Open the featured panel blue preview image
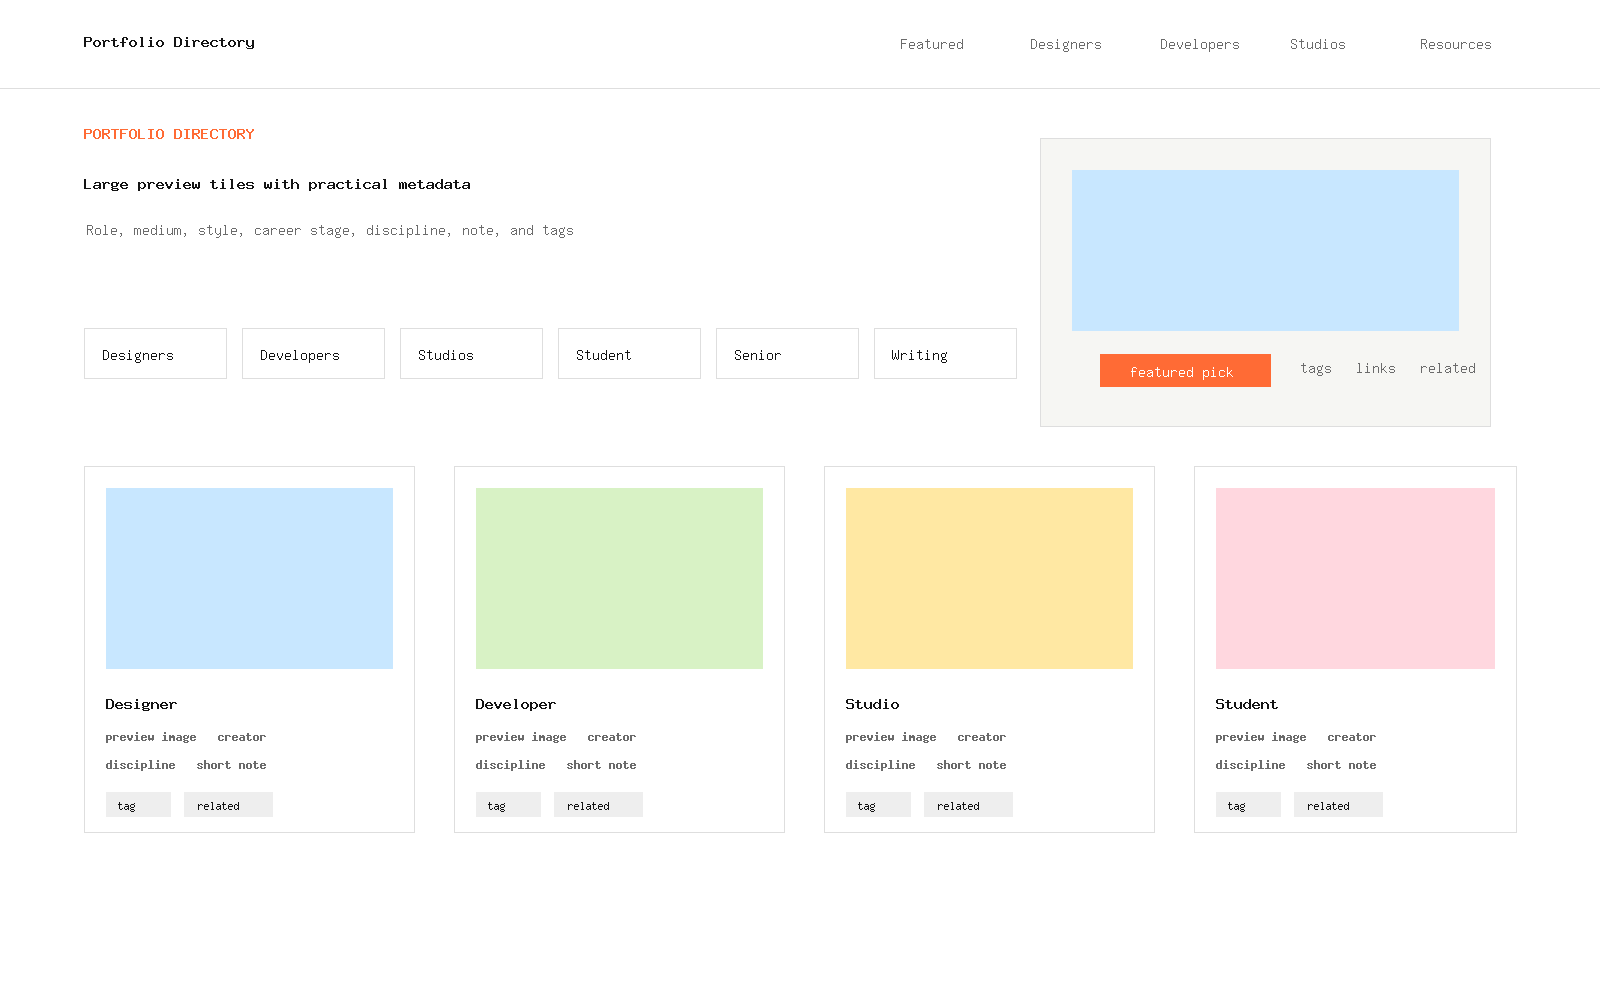 pos(1265,250)
